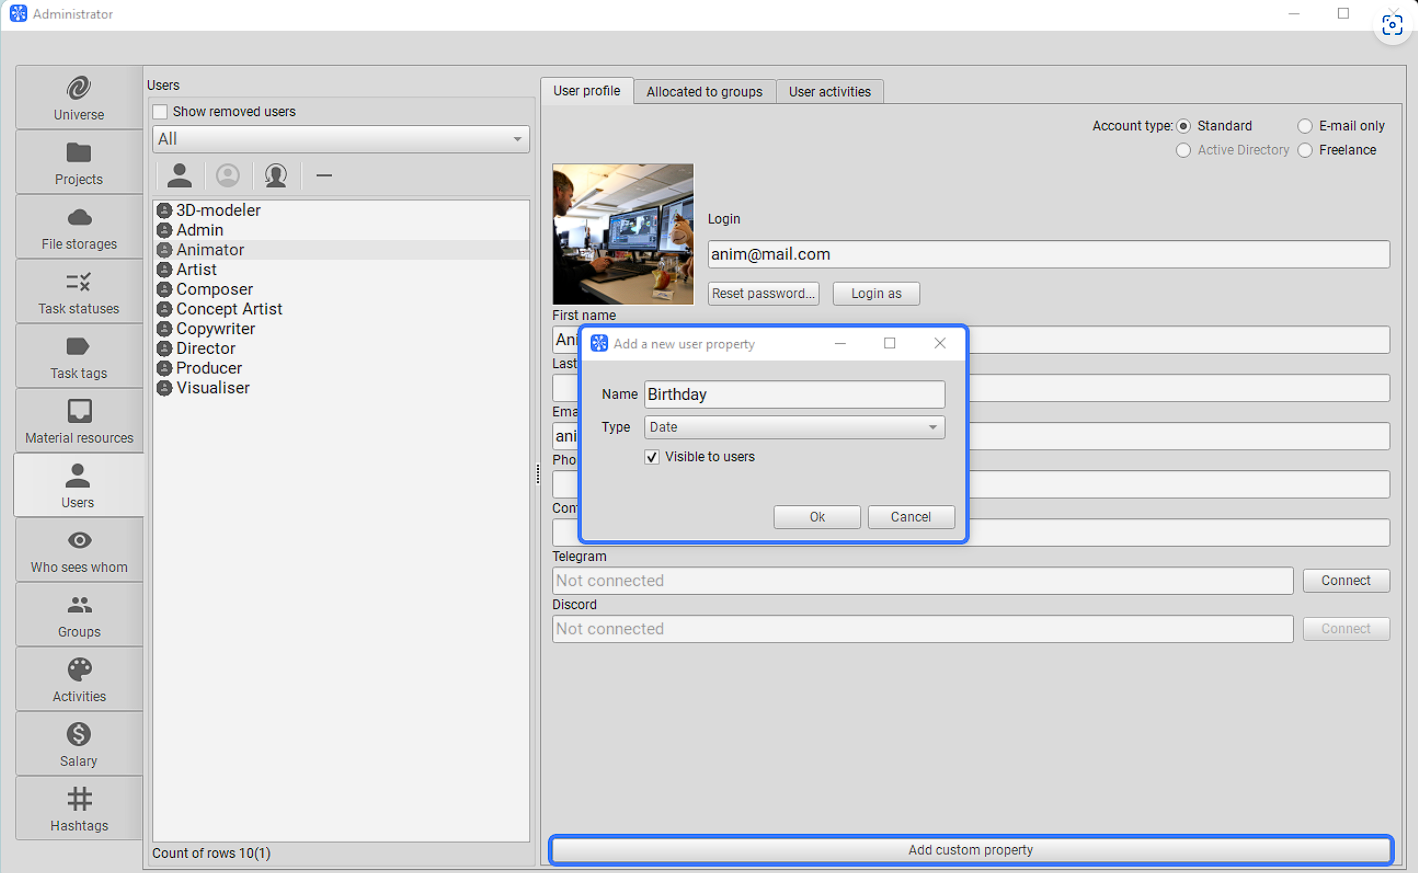
Task: Open Task statuses section
Action: [x=79, y=292]
